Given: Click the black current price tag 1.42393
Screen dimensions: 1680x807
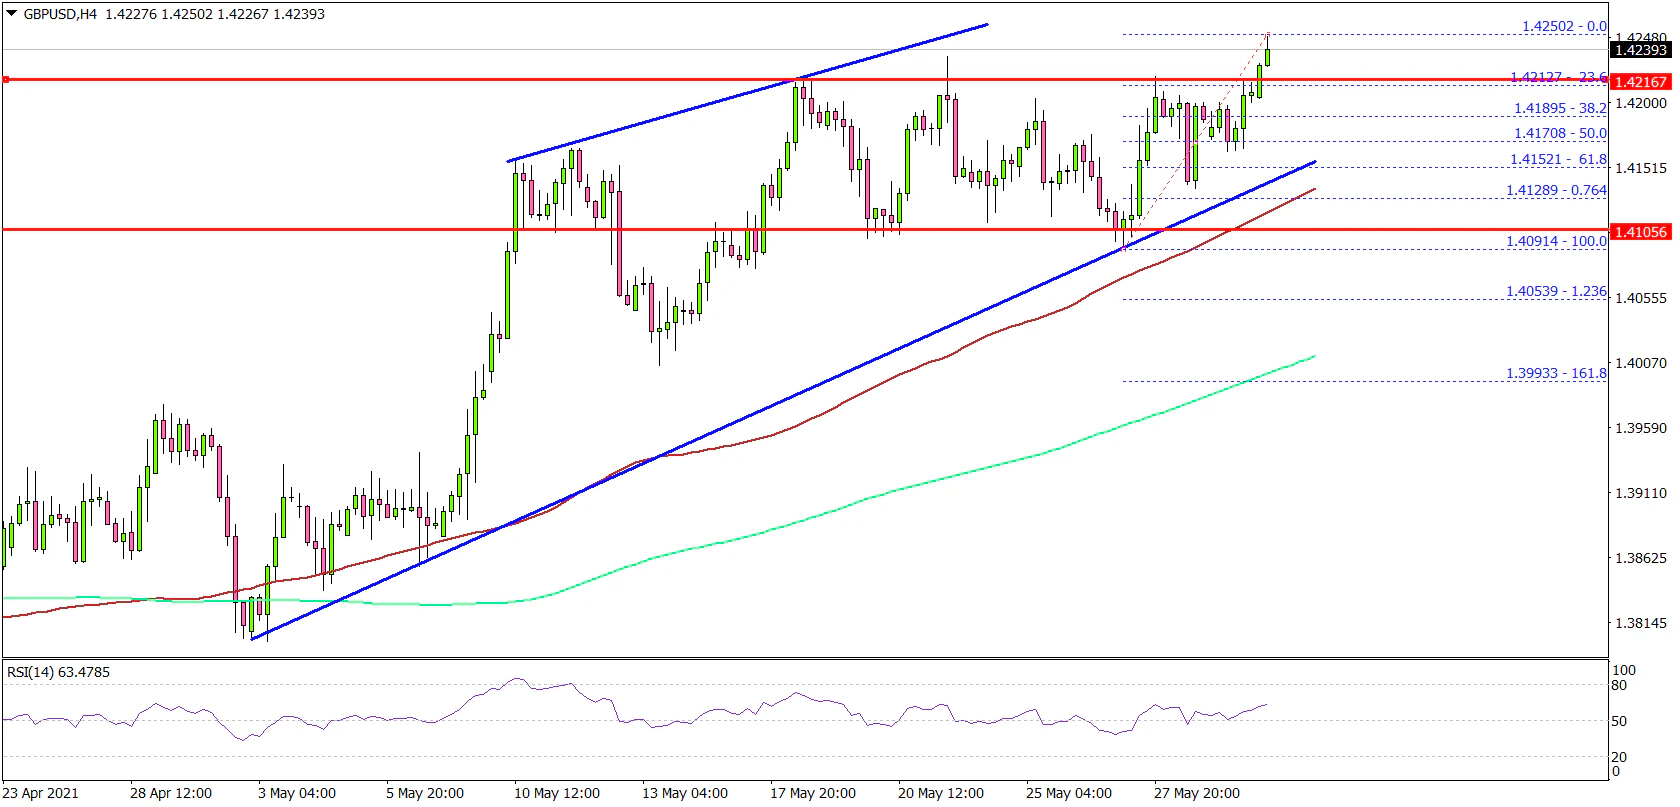Looking at the screenshot, I should point(1640,50).
